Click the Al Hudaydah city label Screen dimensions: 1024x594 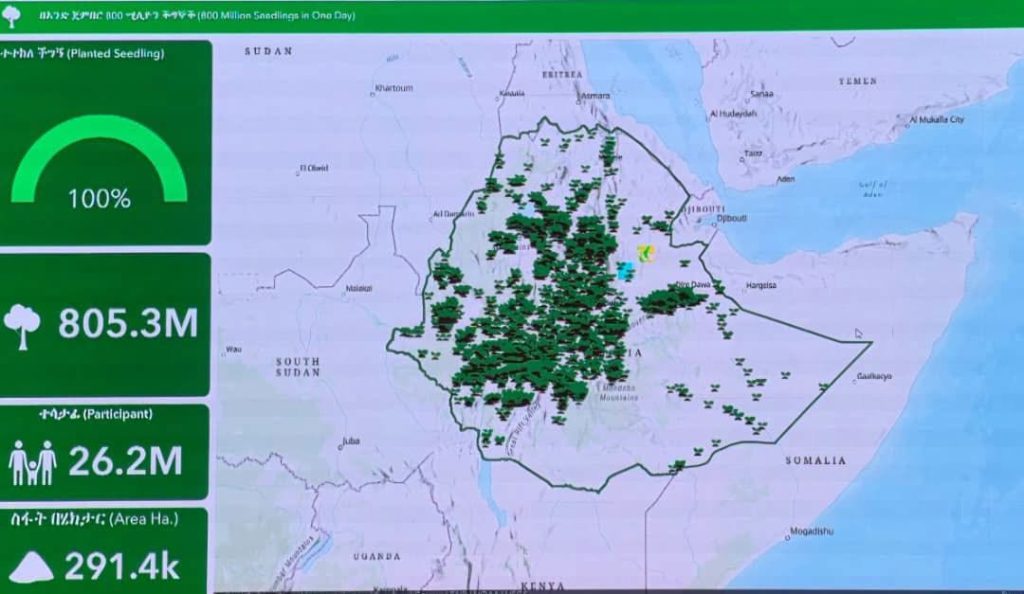click(733, 114)
